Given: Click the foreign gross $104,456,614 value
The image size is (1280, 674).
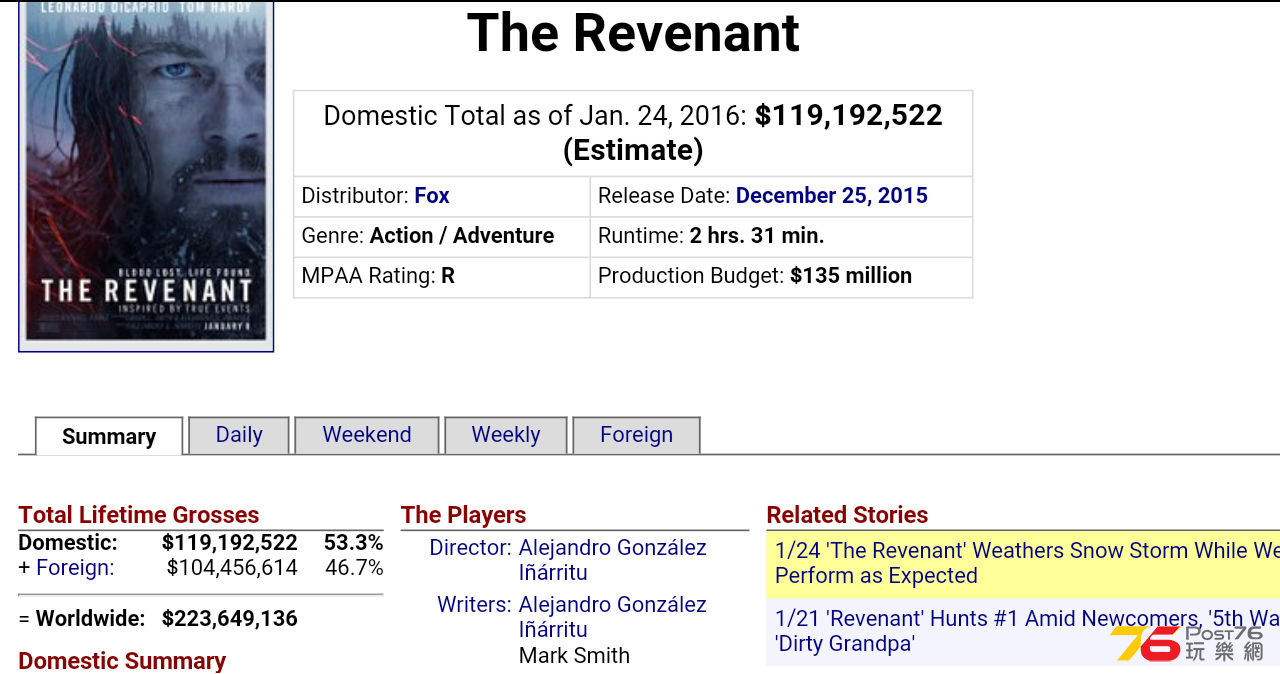Looking at the screenshot, I should tap(232, 568).
